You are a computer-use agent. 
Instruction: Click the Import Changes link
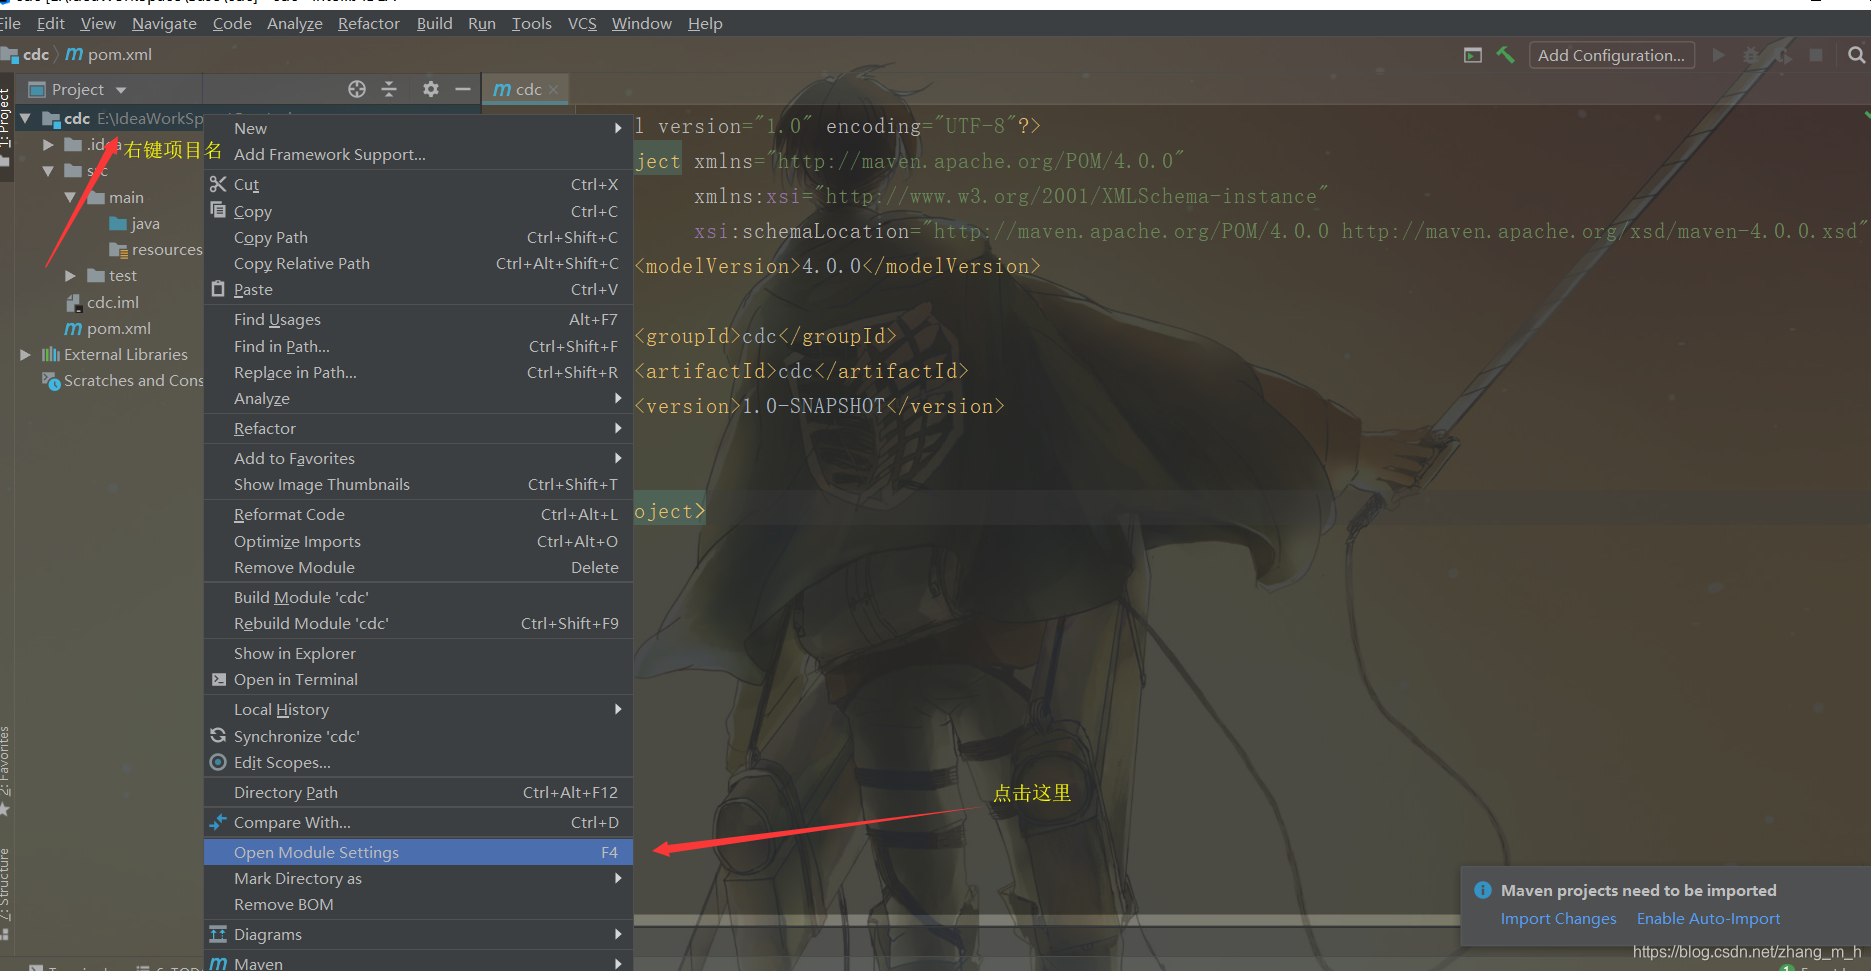(x=1558, y=918)
